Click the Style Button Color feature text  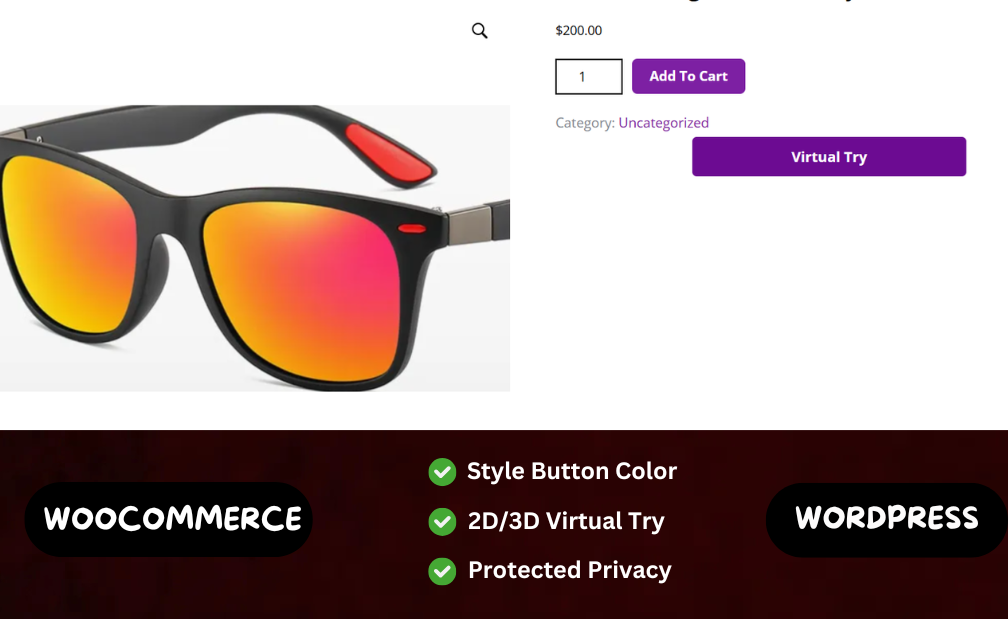point(572,471)
